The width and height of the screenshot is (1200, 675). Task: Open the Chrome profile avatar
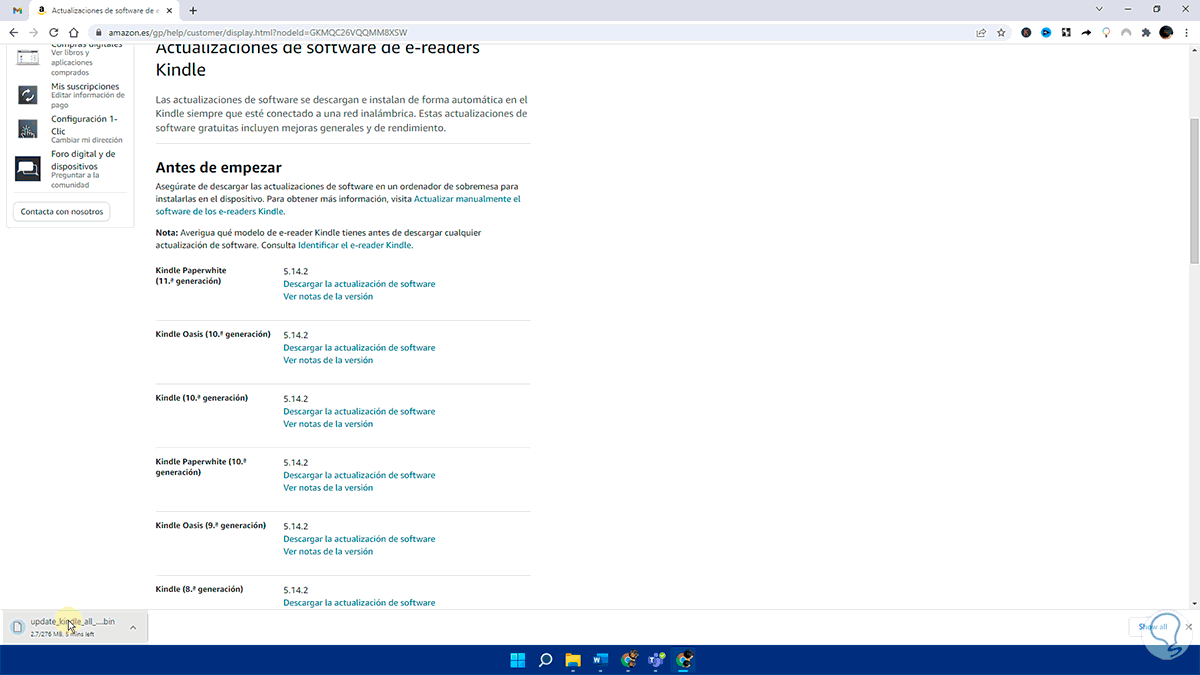[x=1166, y=32]
